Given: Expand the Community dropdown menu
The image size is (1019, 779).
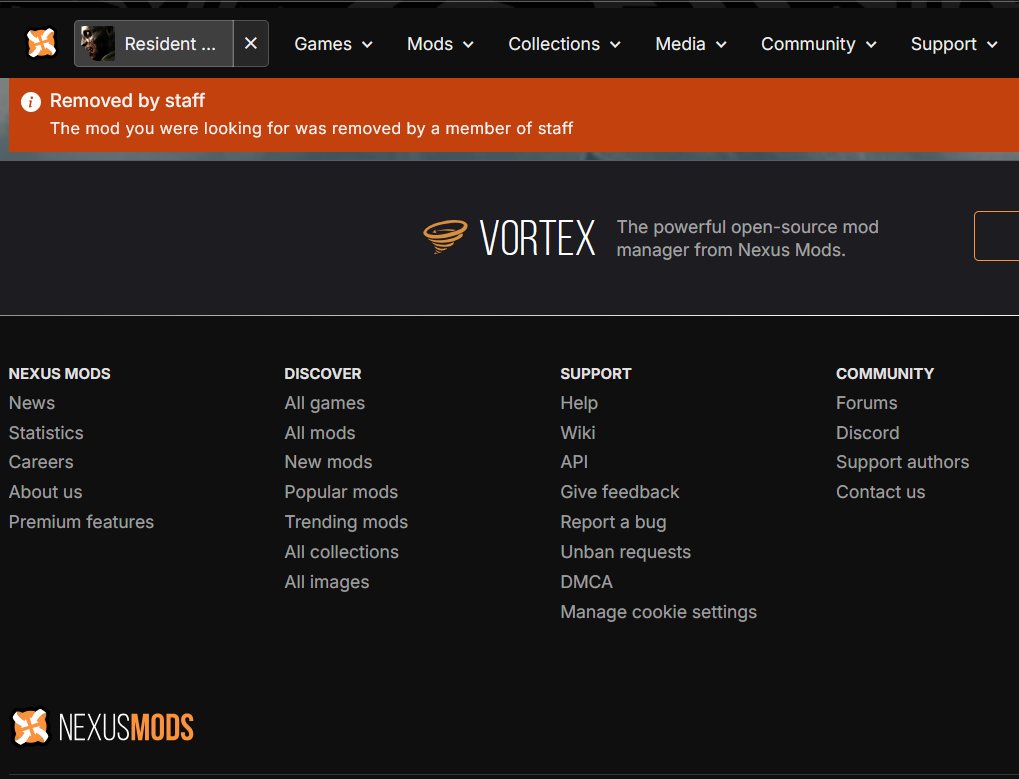Looking at the screenshot, I should pyautogui.click(x=819, y=44).
